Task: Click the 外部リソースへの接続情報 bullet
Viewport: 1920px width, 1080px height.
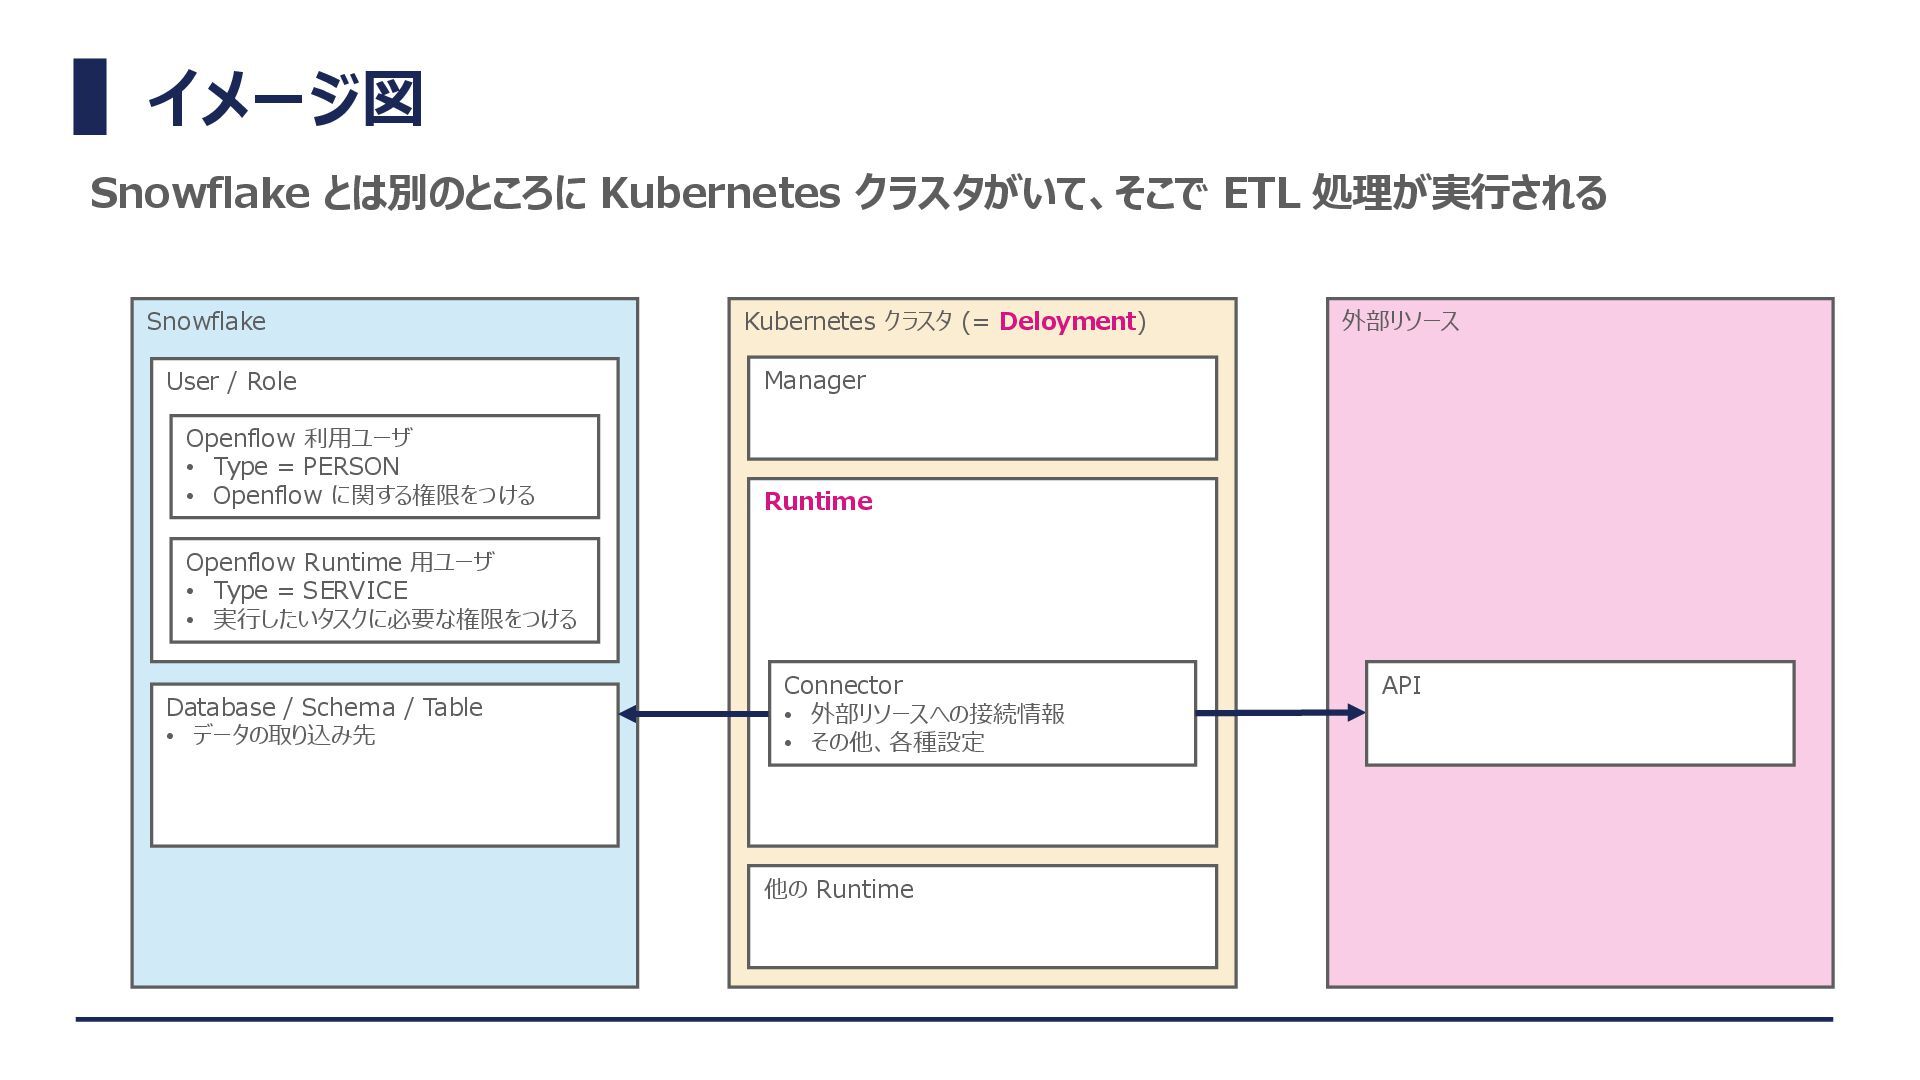Action: coord(937,714)
